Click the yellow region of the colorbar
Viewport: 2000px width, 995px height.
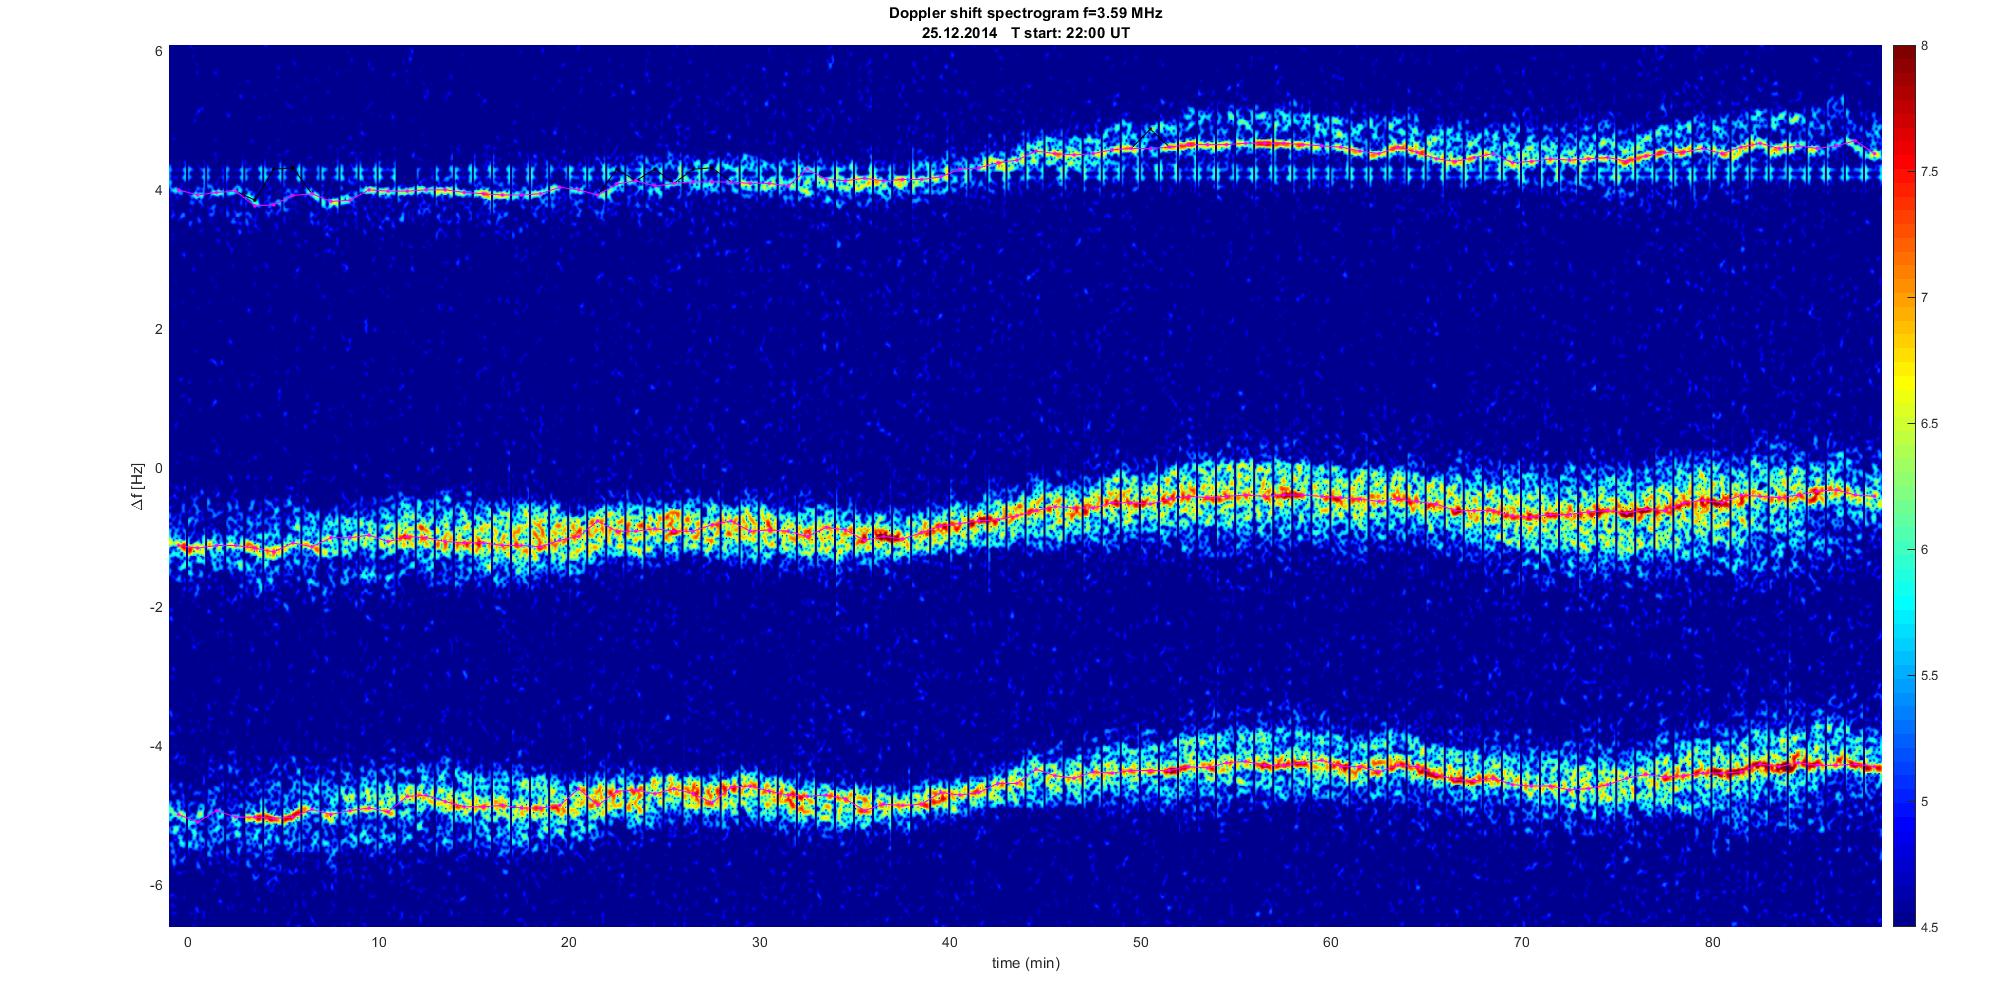(1904, 385)
